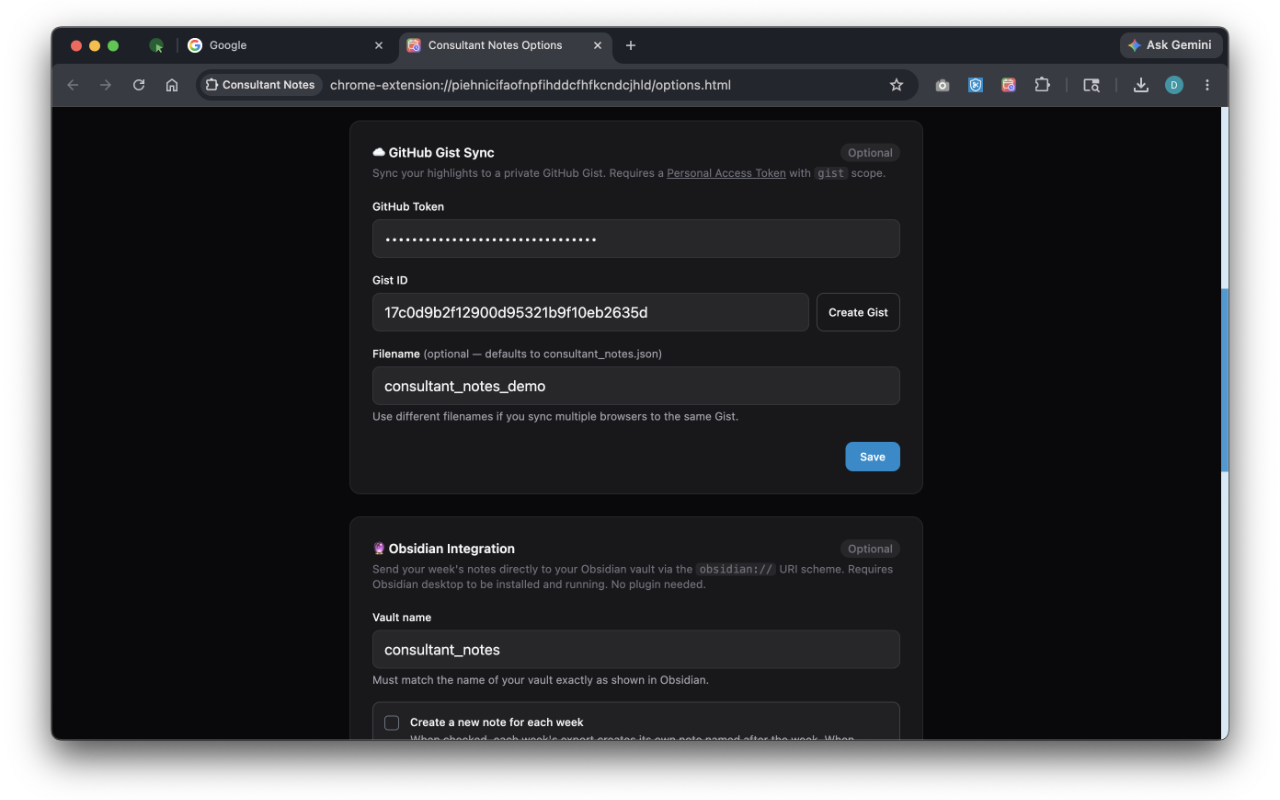Viewport: 1280px width, 800px height.
Task: Close the Google tab
Action: pos(378,45)
